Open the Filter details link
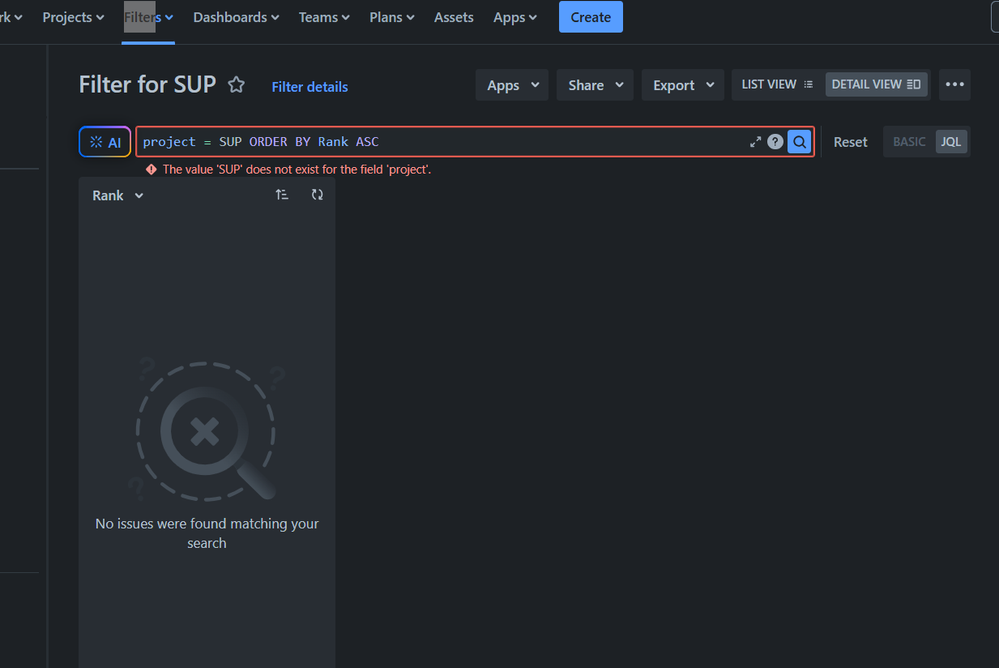 click(310, 87)
